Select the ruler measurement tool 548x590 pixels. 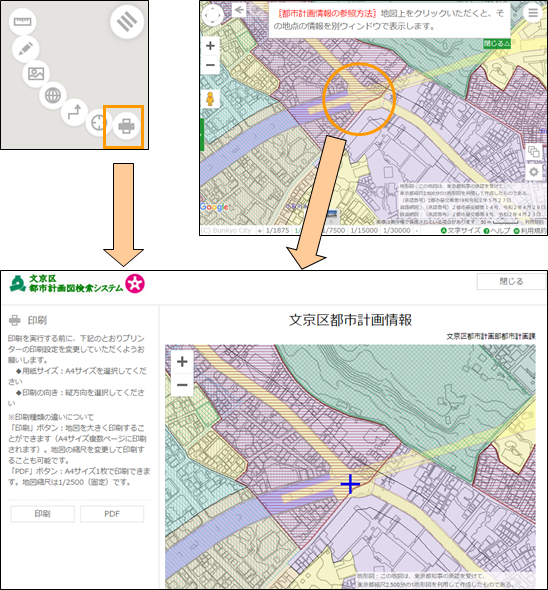pos(24,22)
